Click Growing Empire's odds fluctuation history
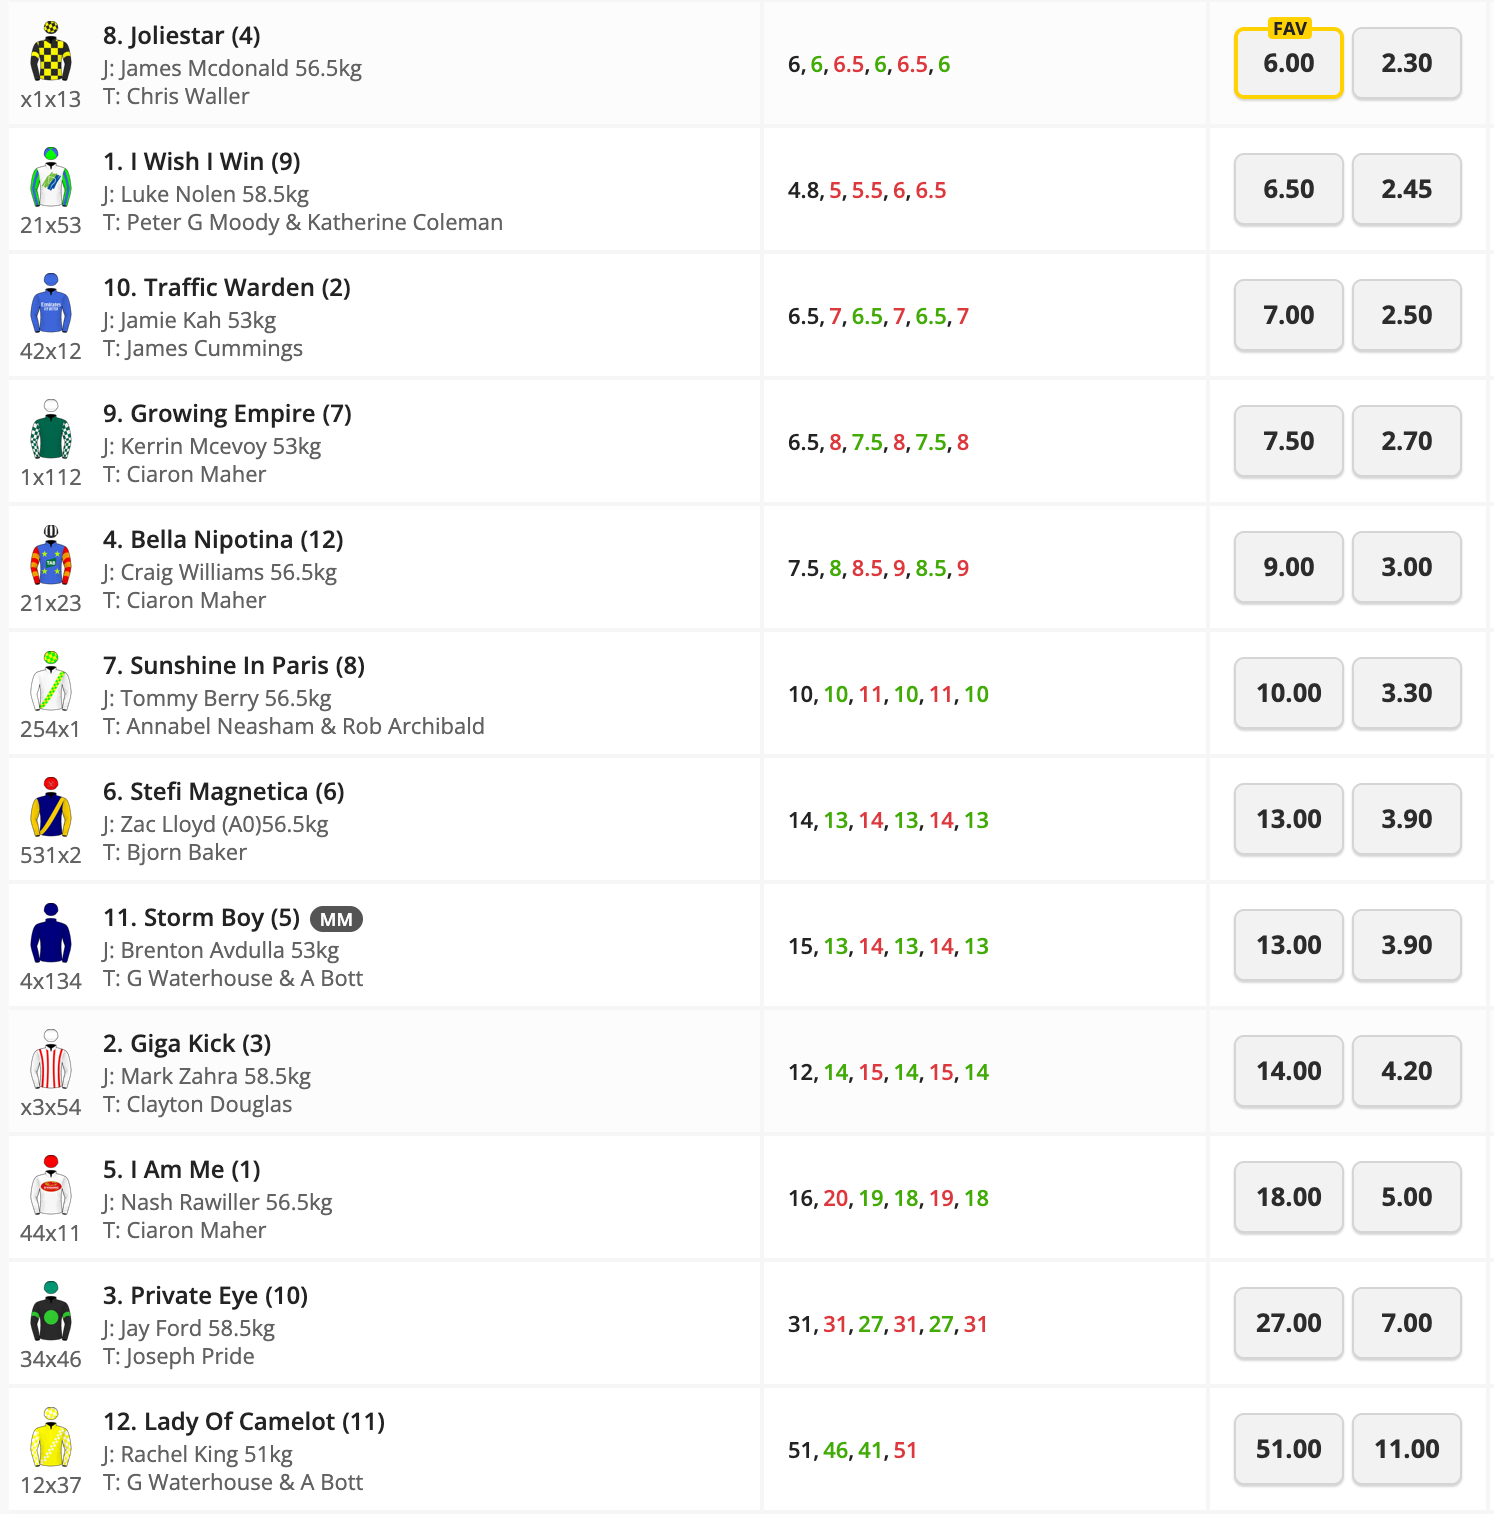Viewport: 1494px width, 1514px height. (878, 443)
